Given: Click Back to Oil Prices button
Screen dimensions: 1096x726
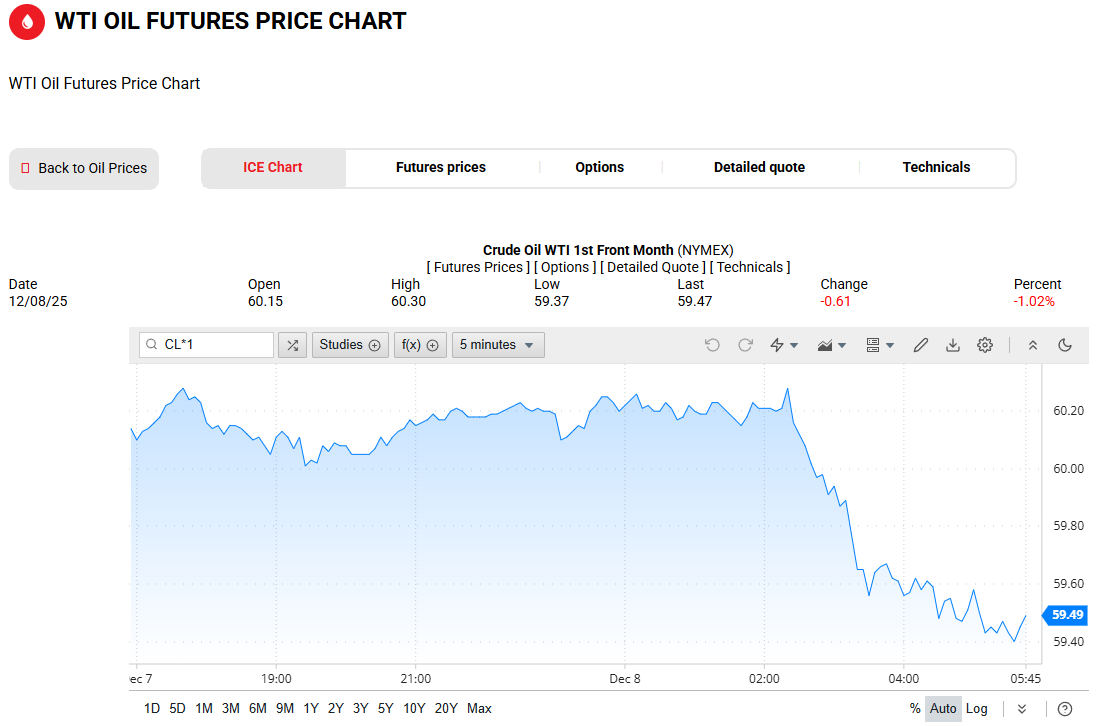Looking at the screenshot, I should tap(84, 168).
